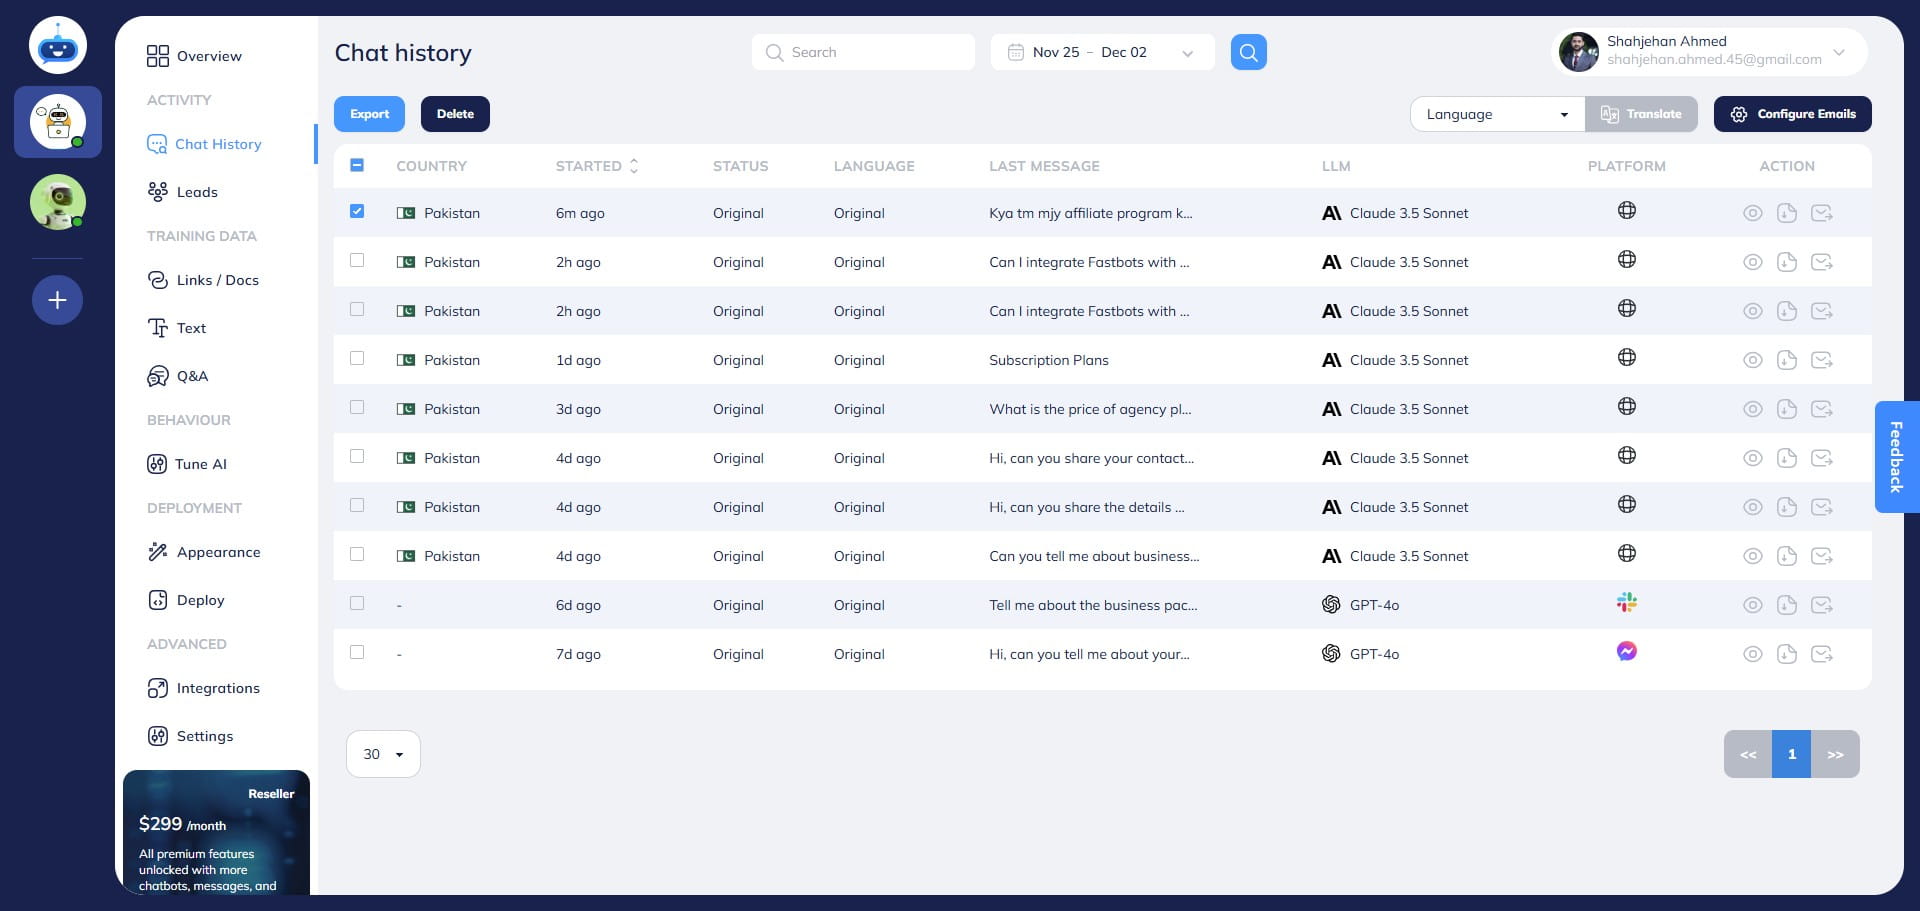
Task: Check the row for the Subscription Plans chat
Action: [357, 358]
